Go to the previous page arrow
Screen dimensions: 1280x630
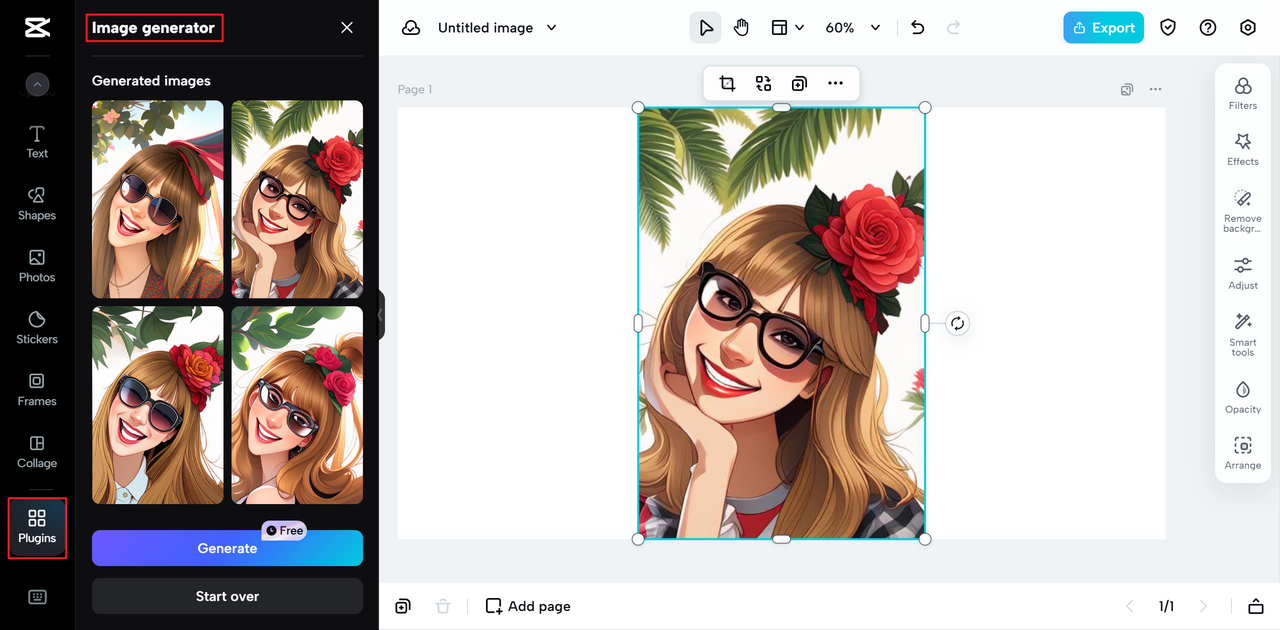click(x=1130, y=606)
